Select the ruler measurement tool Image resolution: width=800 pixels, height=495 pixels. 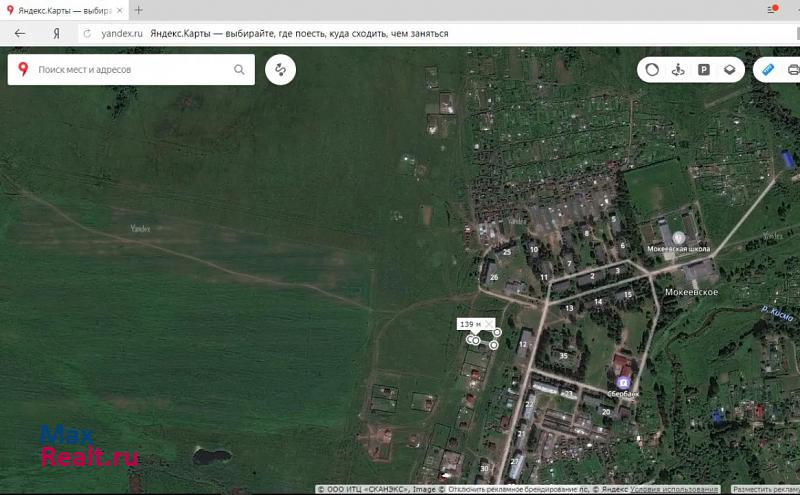(x=768, y=70)
